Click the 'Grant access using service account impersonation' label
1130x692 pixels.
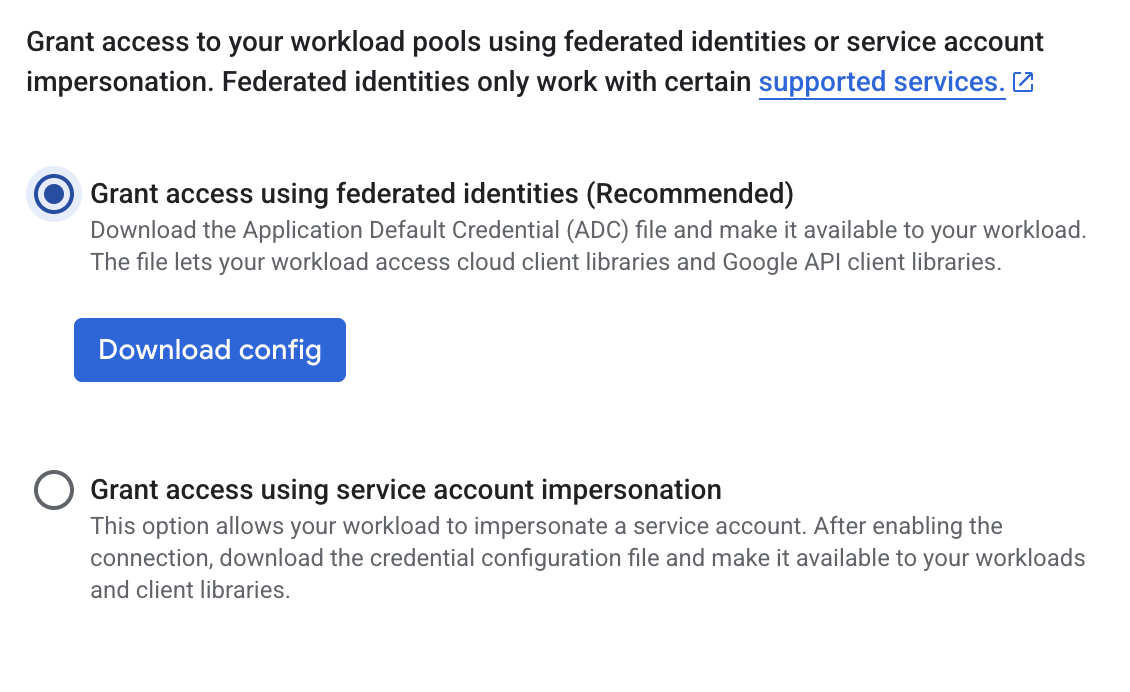pos(406,490)
